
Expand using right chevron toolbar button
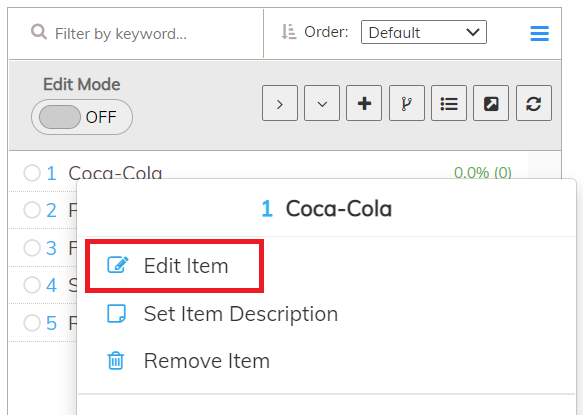(280, 103)
